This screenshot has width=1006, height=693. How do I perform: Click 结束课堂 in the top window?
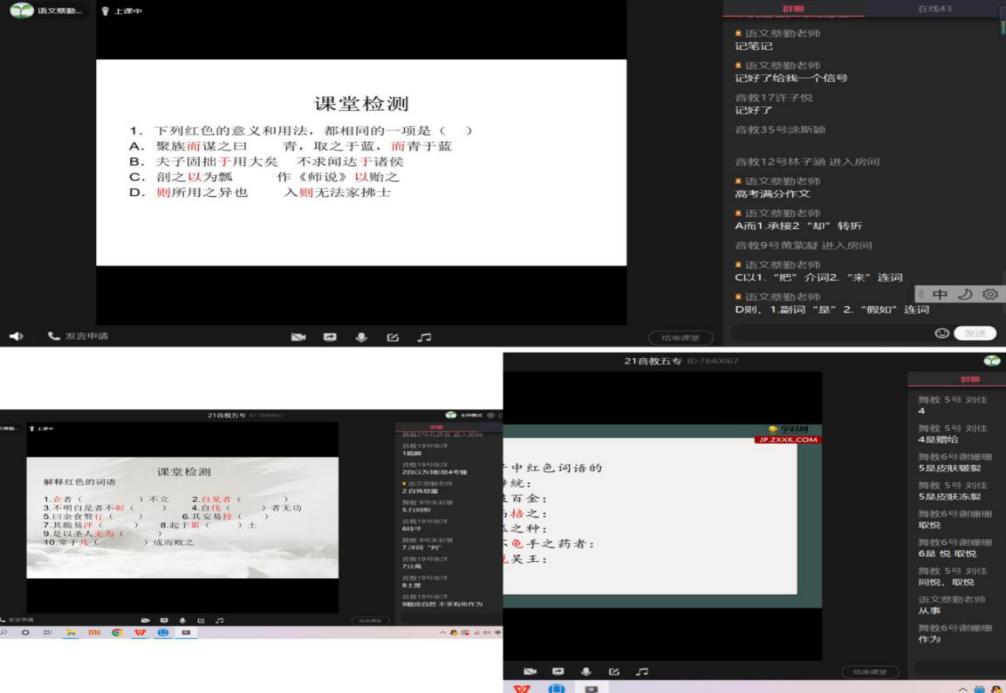[x=680, y=338]
